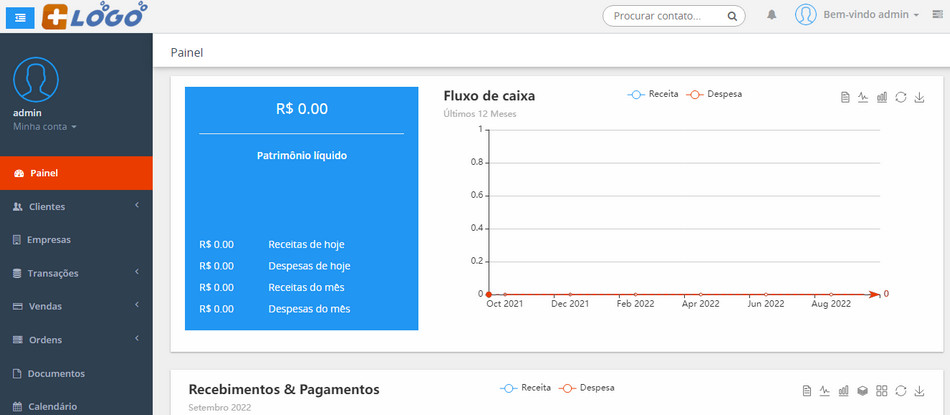950x415 pixels.
Task: Switch Recebimentos & Pagamentos to stacked view
Action: (x=863, y=391)
